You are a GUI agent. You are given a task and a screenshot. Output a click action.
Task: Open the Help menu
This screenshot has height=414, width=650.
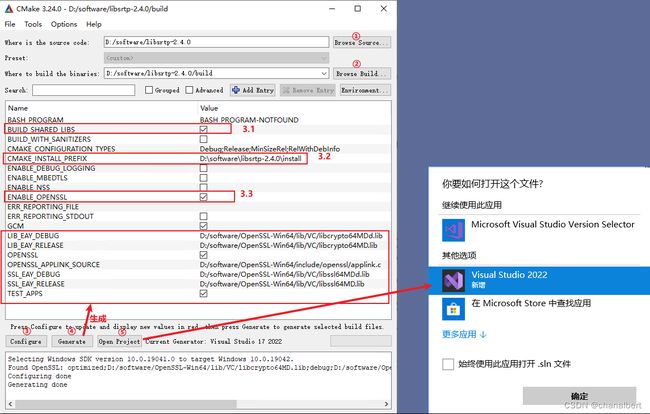[94, 24]
